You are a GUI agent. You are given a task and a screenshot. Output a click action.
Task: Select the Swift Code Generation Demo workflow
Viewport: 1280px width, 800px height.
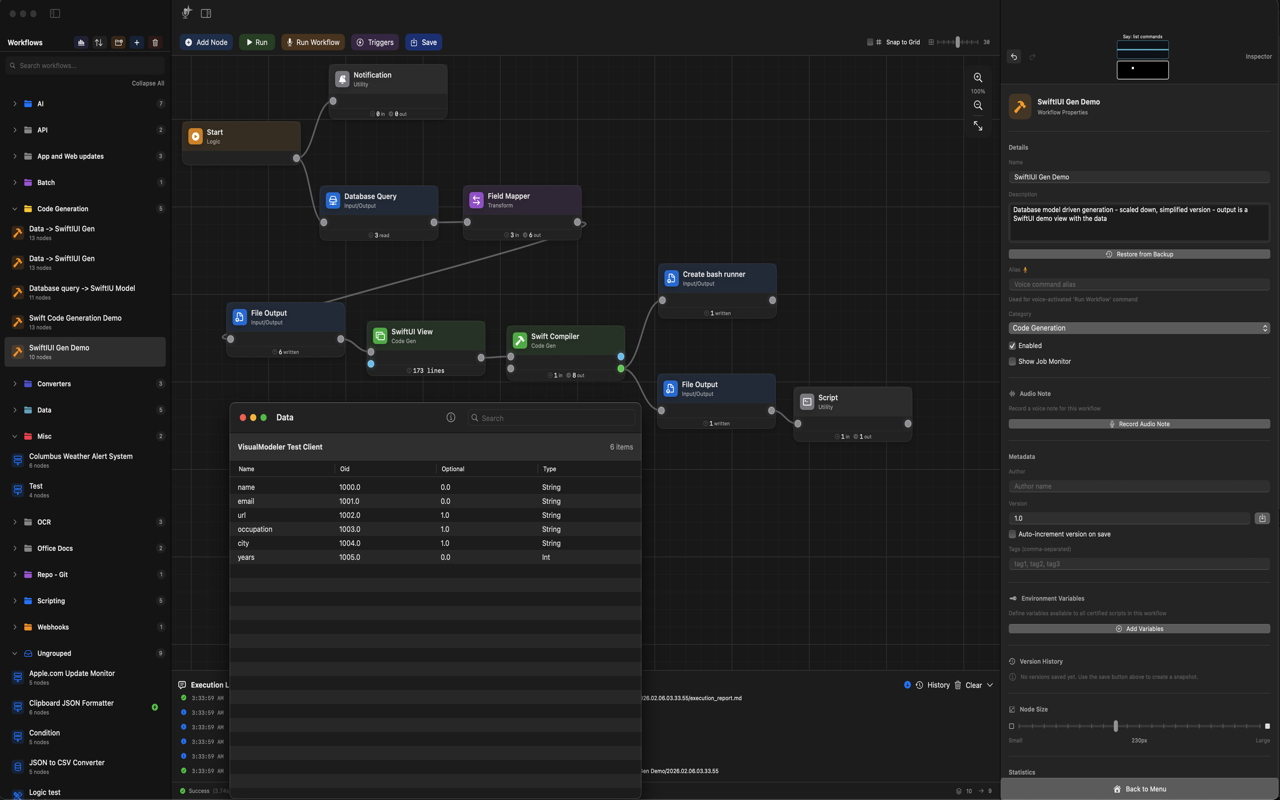click(75, 318)
